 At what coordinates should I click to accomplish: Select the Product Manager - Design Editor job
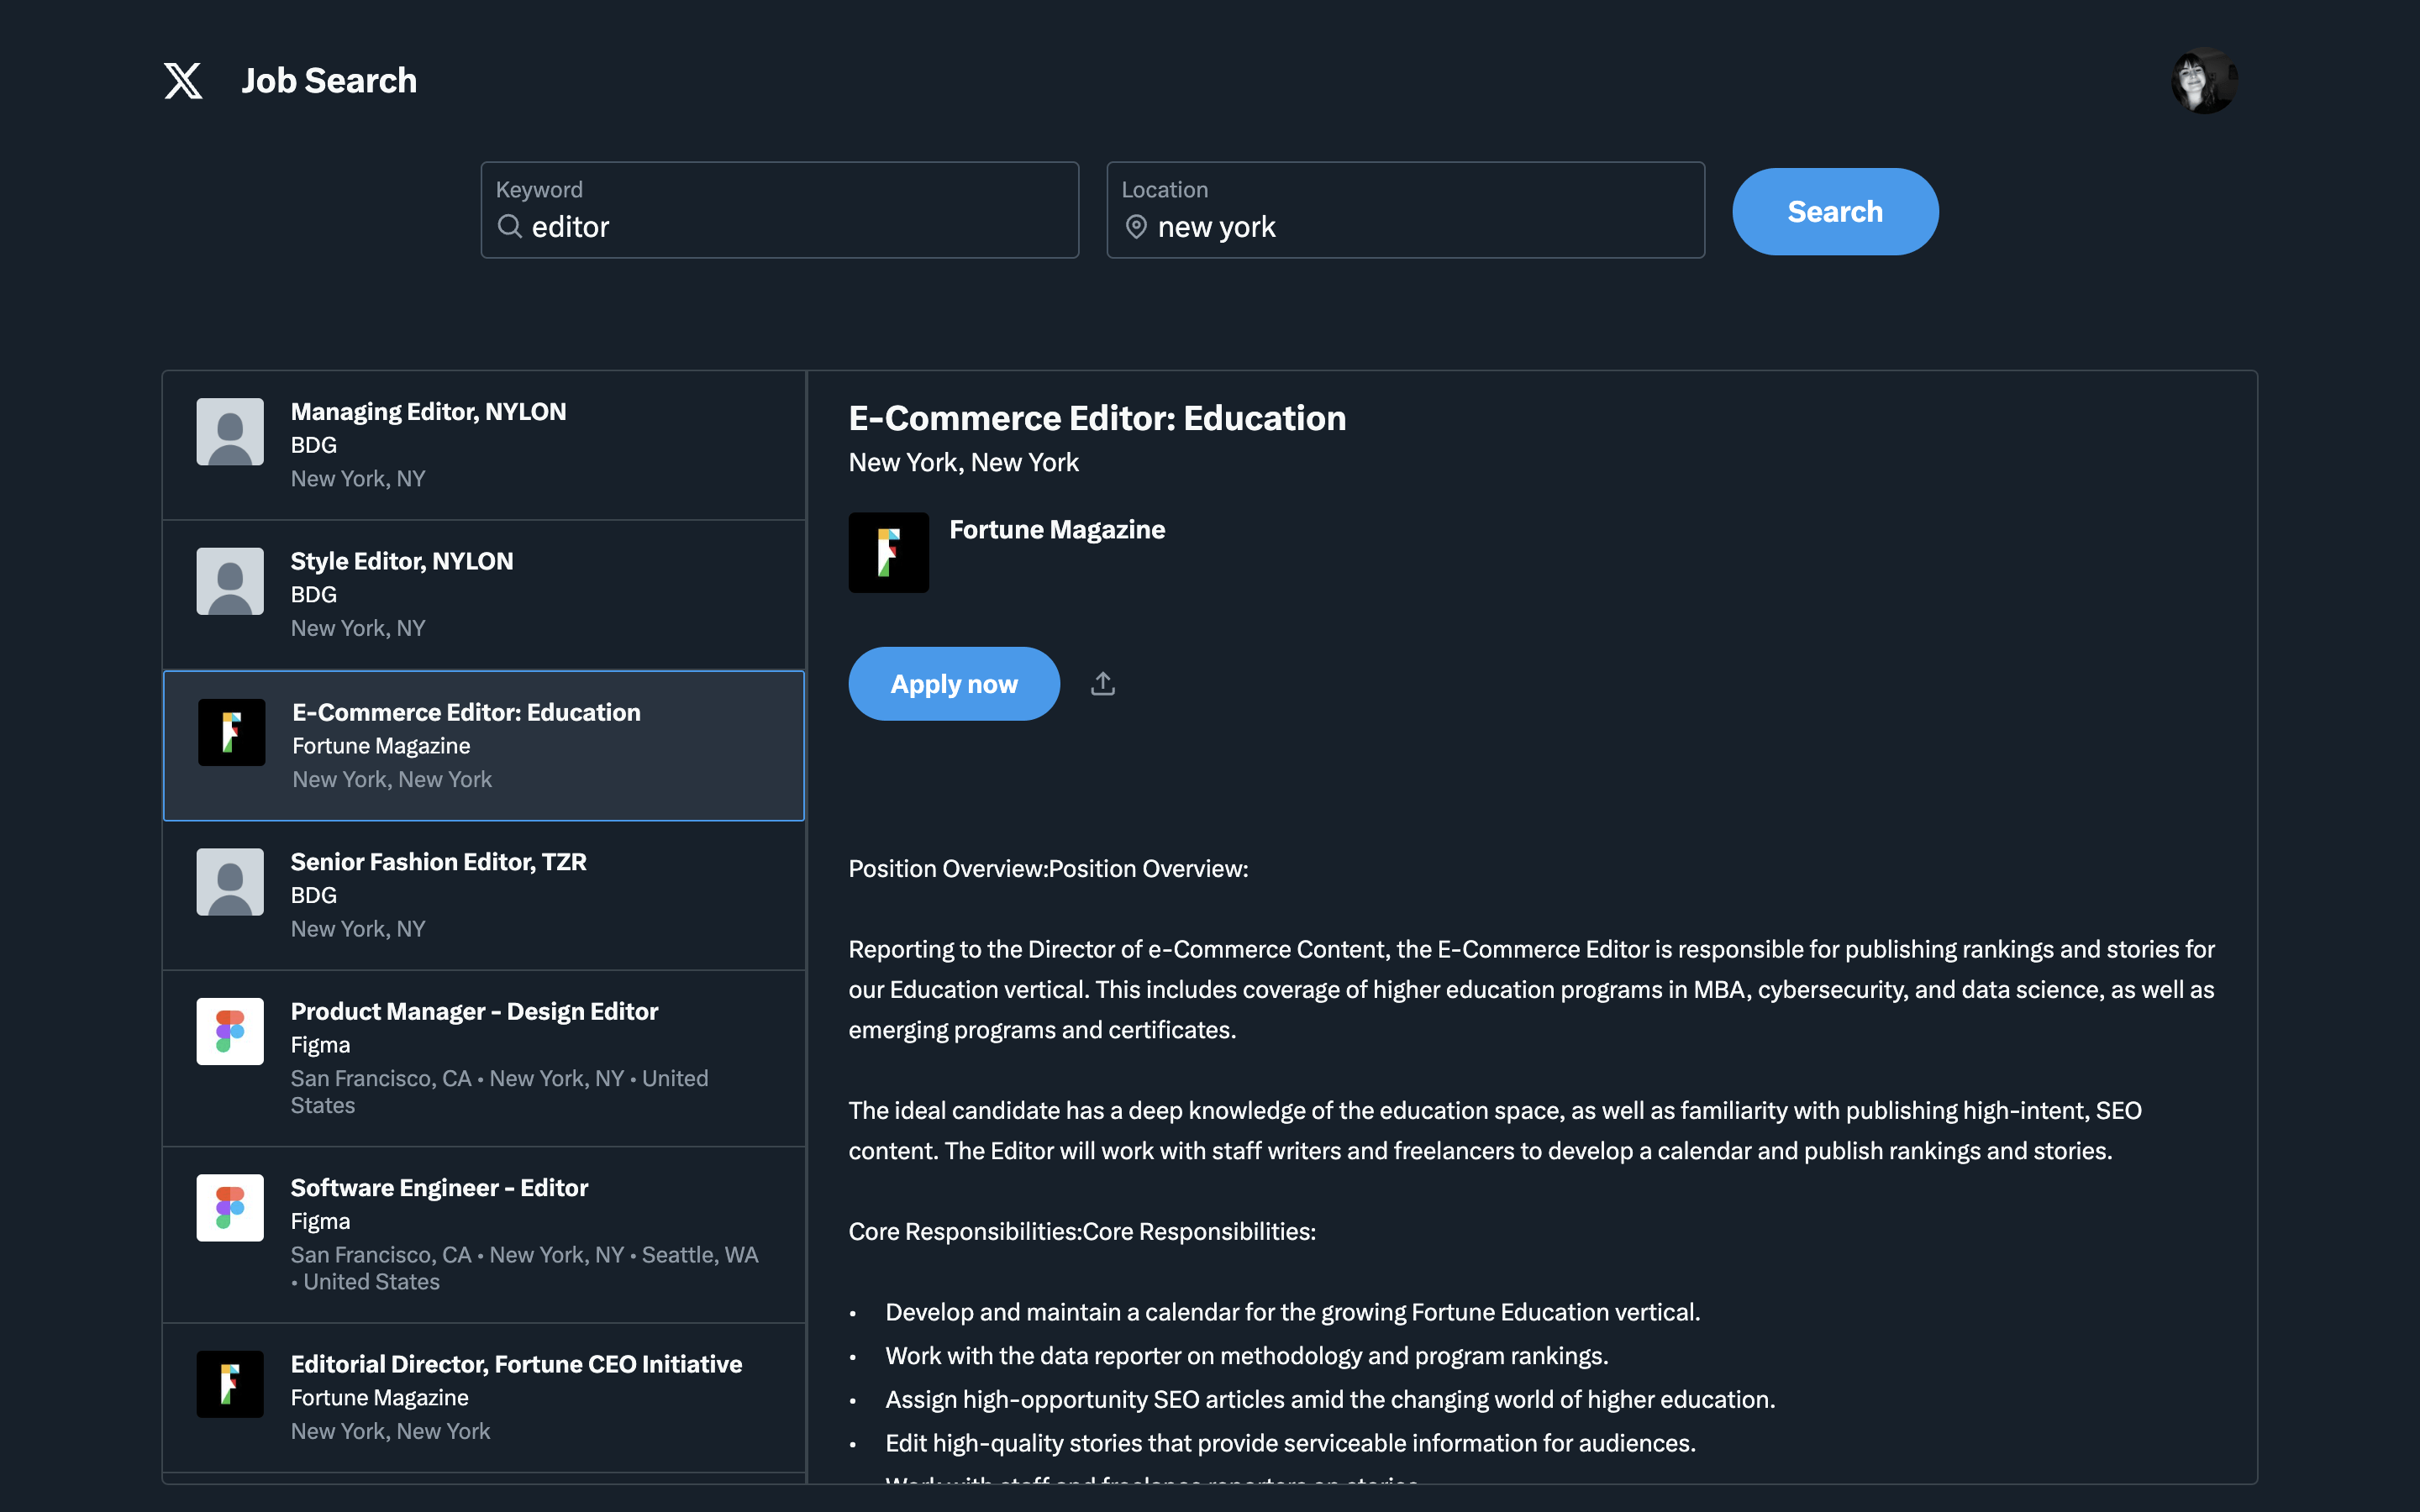[x=474, y=1012]
